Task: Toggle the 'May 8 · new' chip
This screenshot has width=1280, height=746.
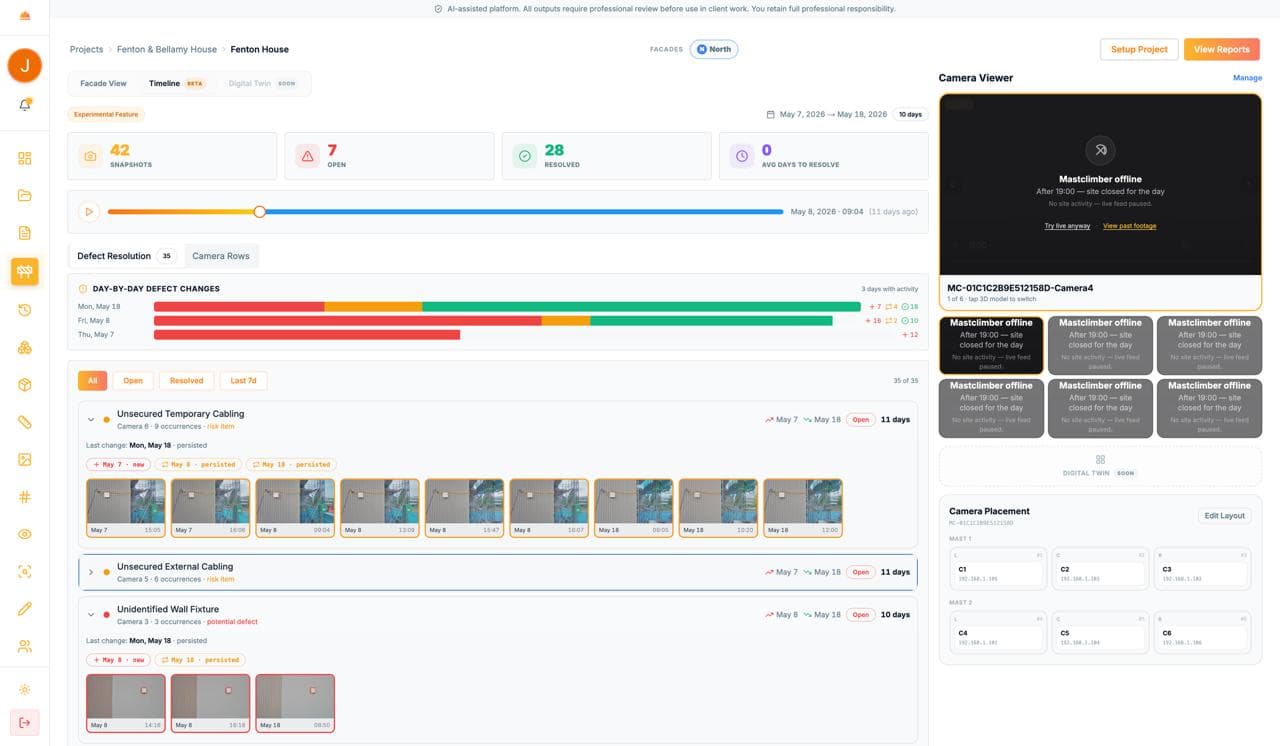Action: 119,660
